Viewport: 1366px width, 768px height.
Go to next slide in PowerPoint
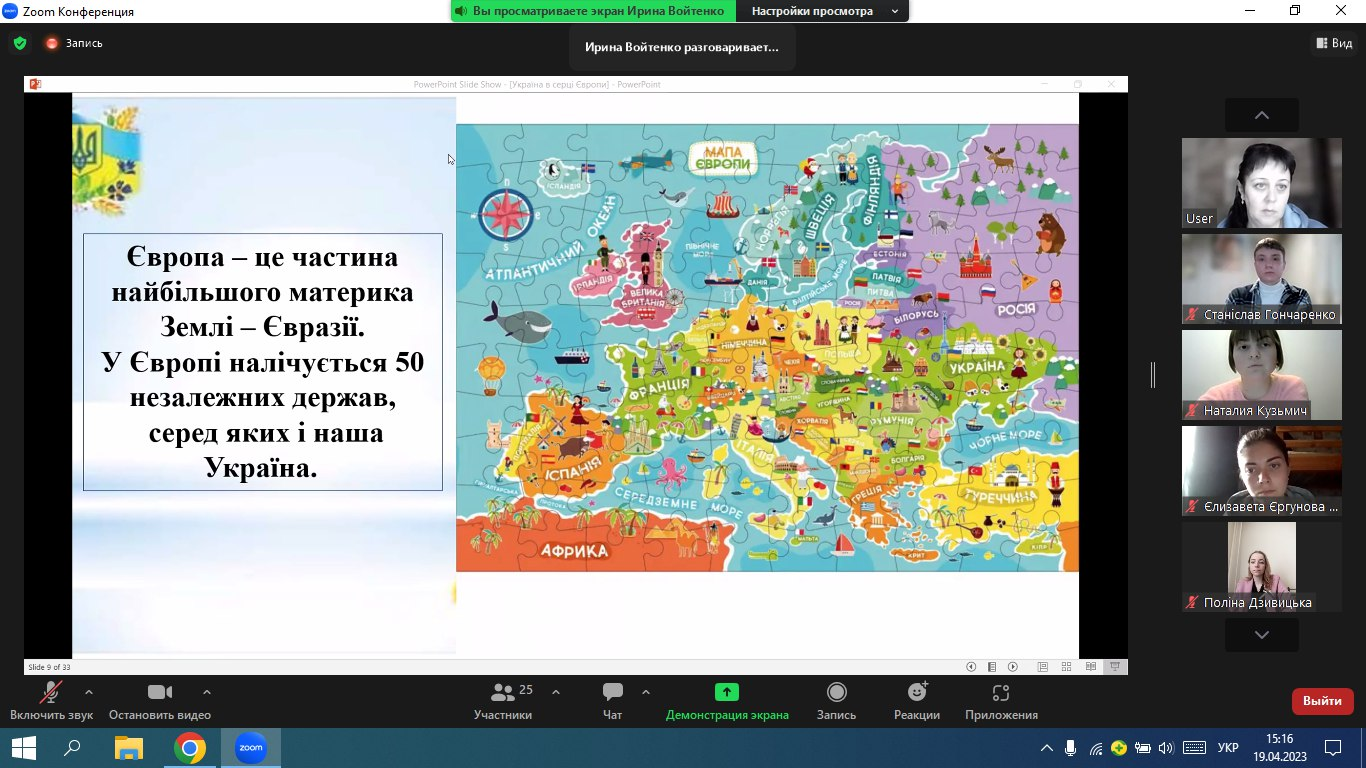[x=1013, y=667]
